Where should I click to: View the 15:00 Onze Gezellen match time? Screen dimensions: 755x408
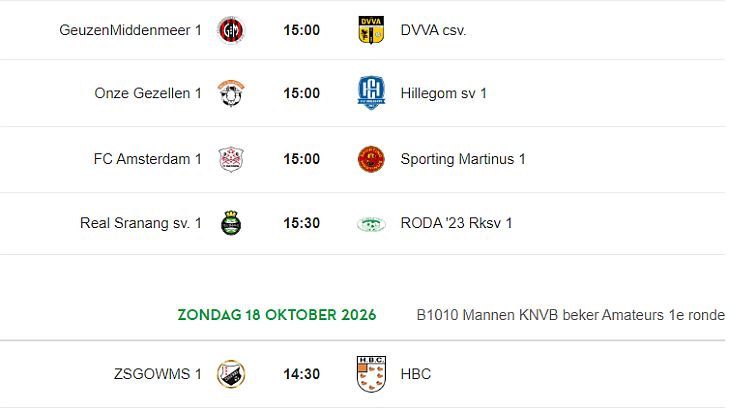(301, 93)
